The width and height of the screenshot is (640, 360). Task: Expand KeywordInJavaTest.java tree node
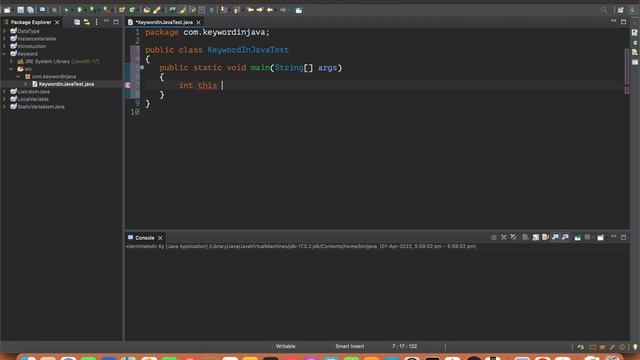pyautogui.click(x=25, y=84)
